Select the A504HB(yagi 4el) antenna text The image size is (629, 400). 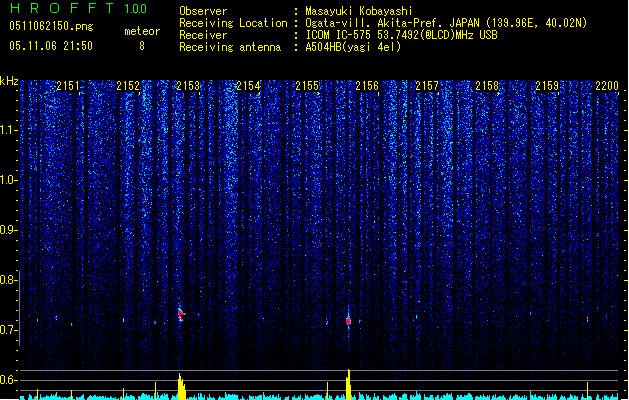(x=353, y=47)
